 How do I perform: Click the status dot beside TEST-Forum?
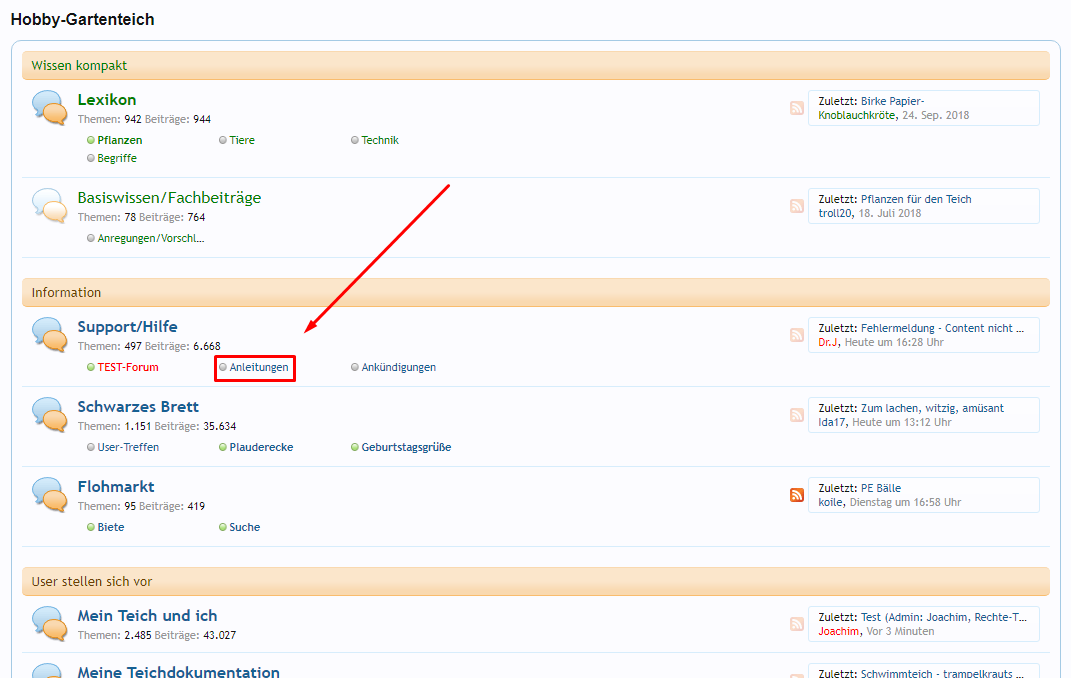(91, 367)
